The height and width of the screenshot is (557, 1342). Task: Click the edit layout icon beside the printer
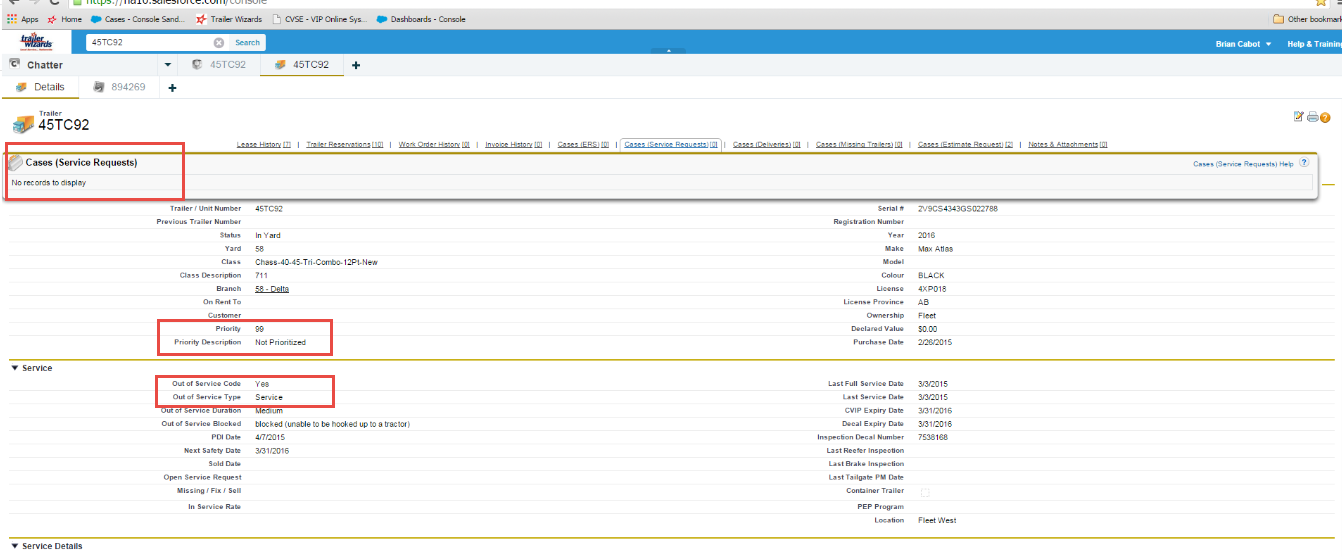pos(1299,117)
